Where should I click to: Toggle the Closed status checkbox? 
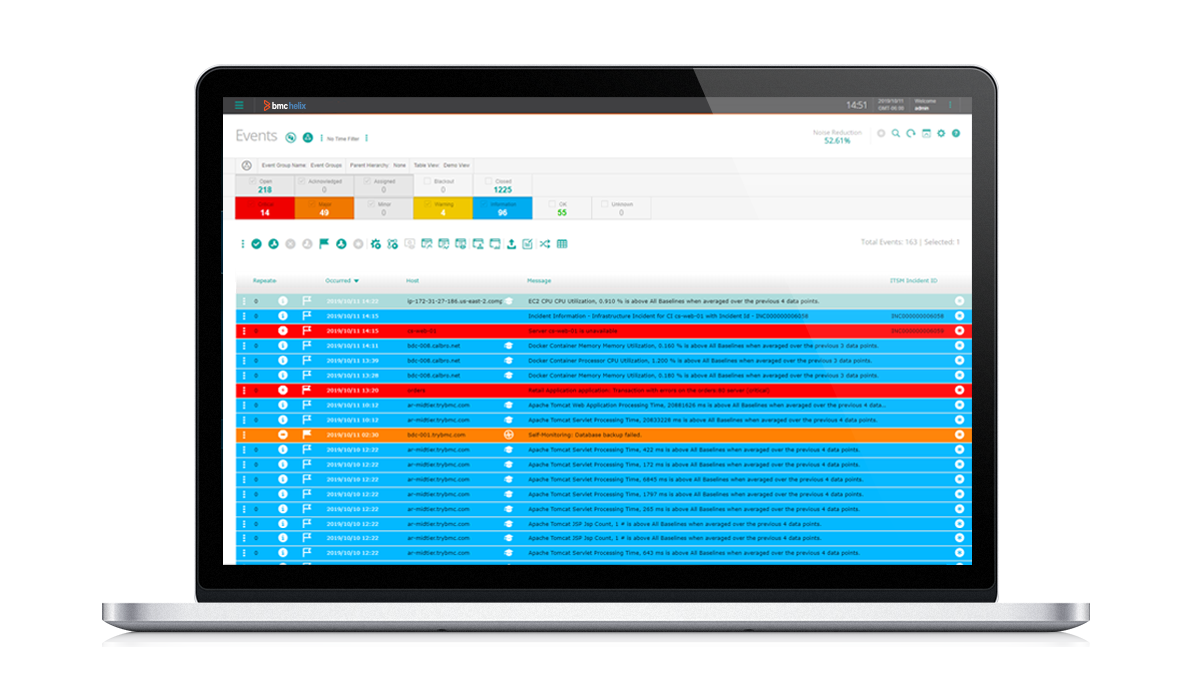pos(488,182)
